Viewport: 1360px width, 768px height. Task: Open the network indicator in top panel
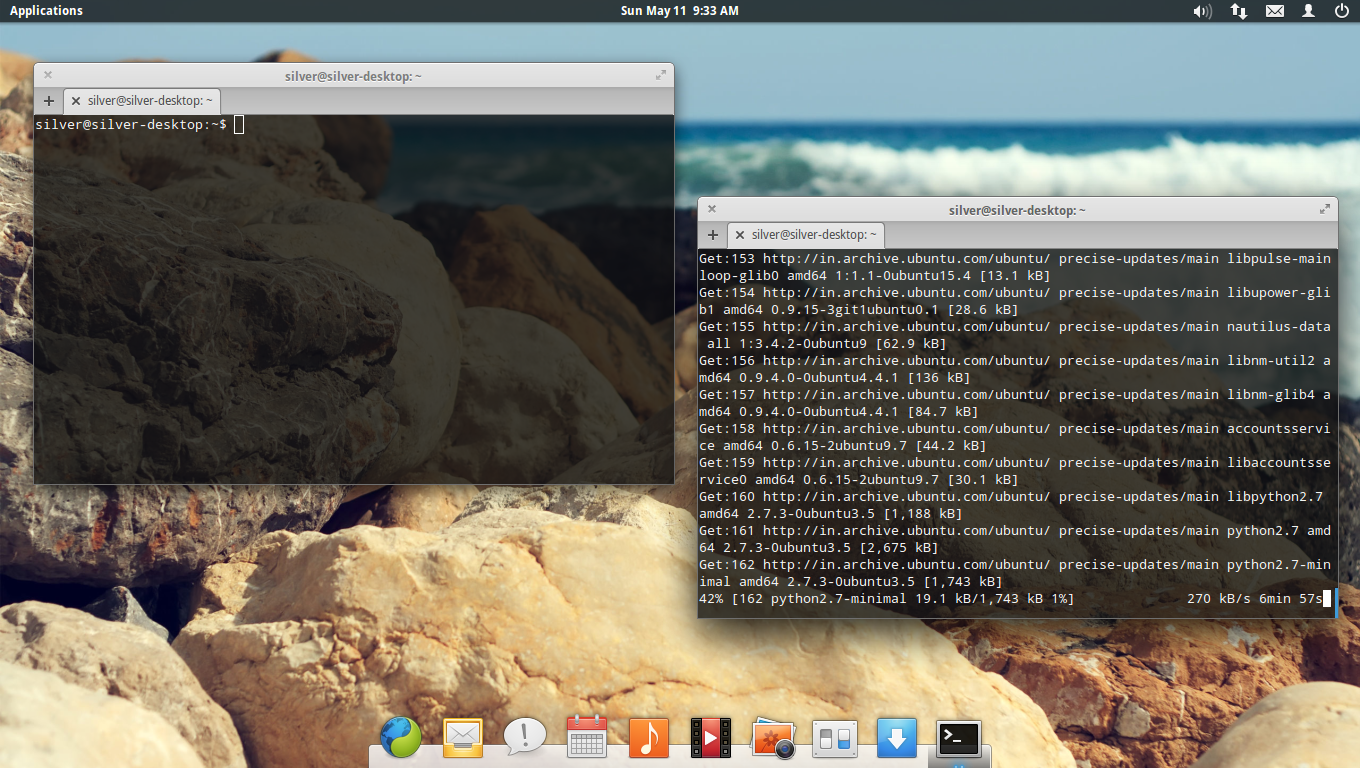[x=1239, y=11]
